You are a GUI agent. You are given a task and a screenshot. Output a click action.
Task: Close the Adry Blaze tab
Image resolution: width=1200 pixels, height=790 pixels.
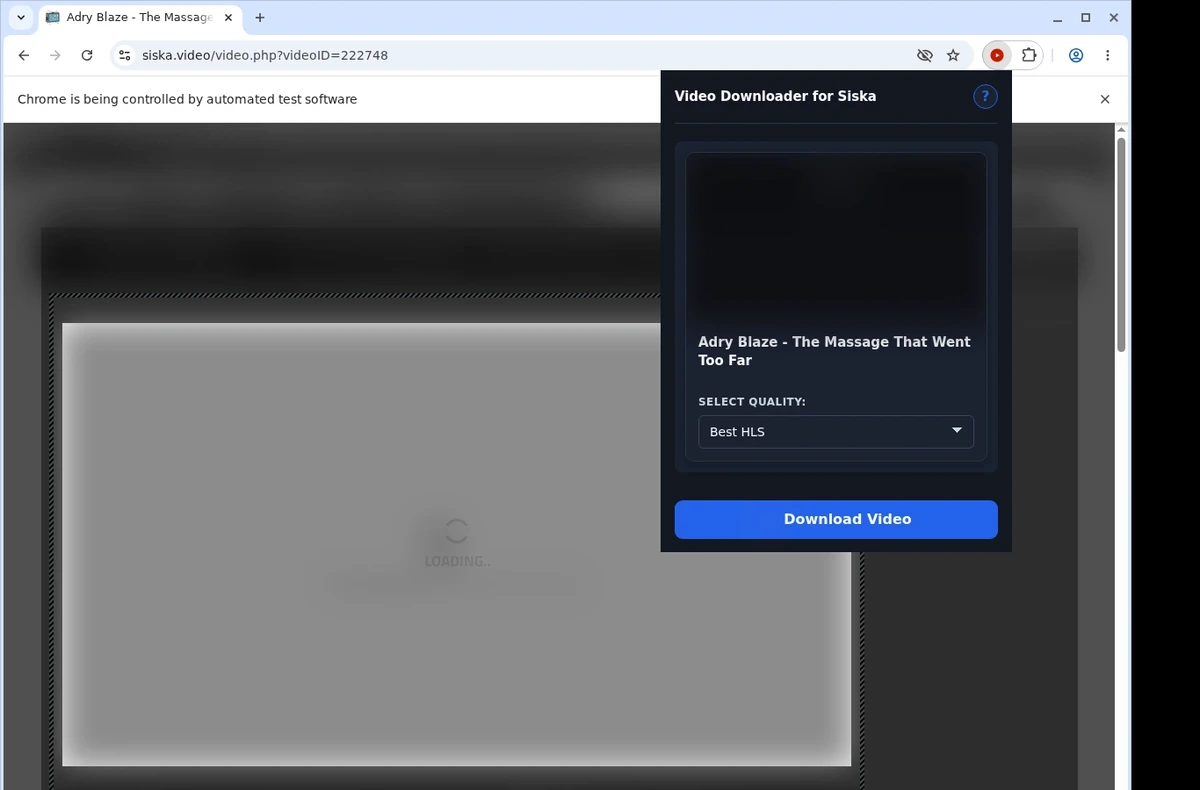228,17
